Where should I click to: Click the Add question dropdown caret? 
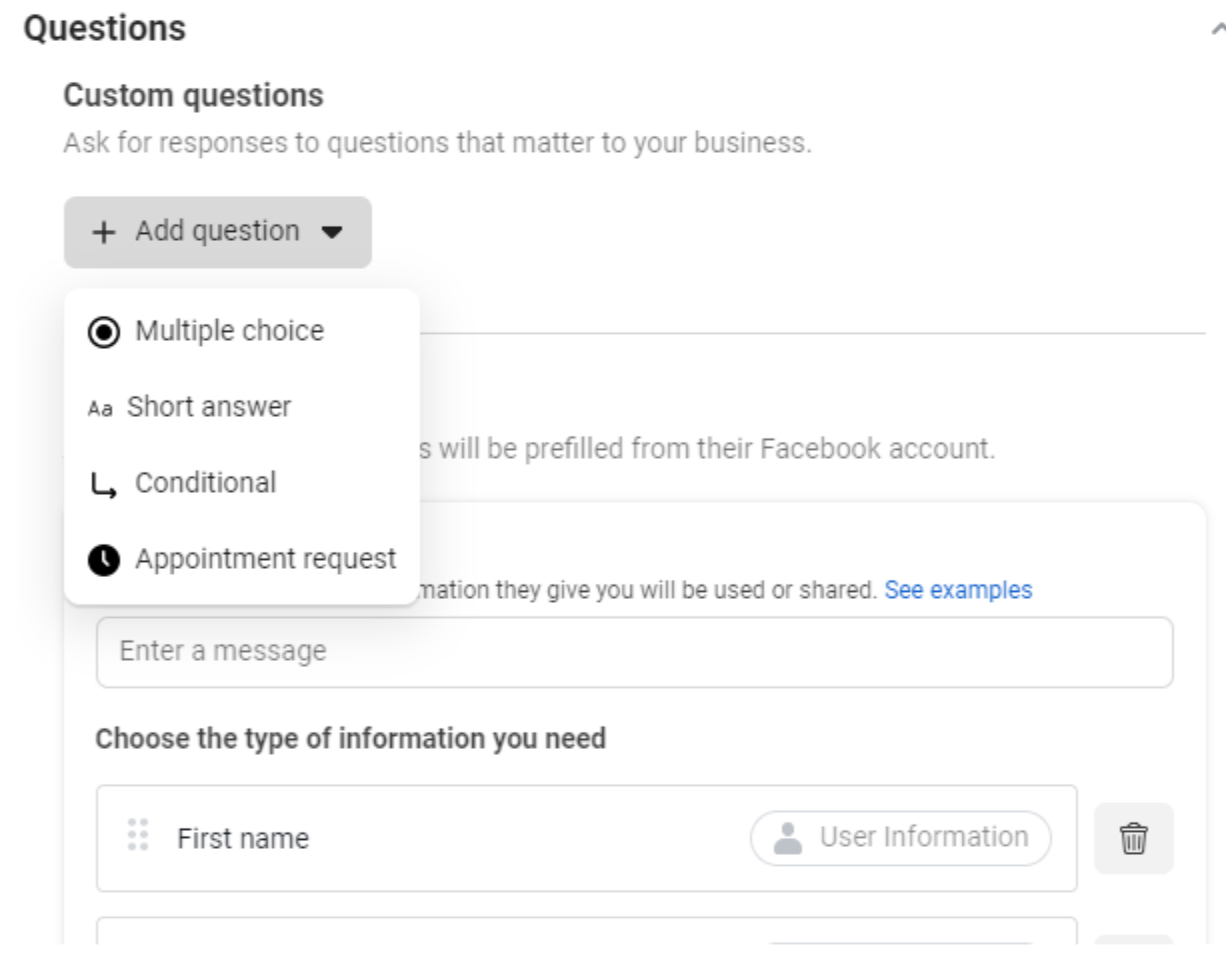[x=332, y=232]
